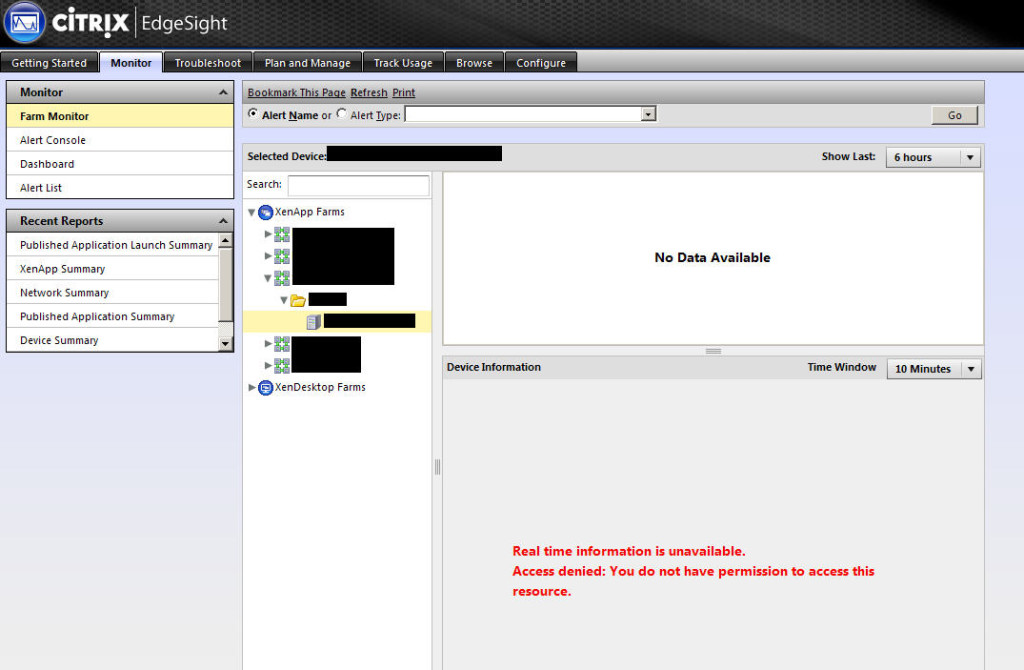Switch to the Troubleshoot tab

click(207, 61)
